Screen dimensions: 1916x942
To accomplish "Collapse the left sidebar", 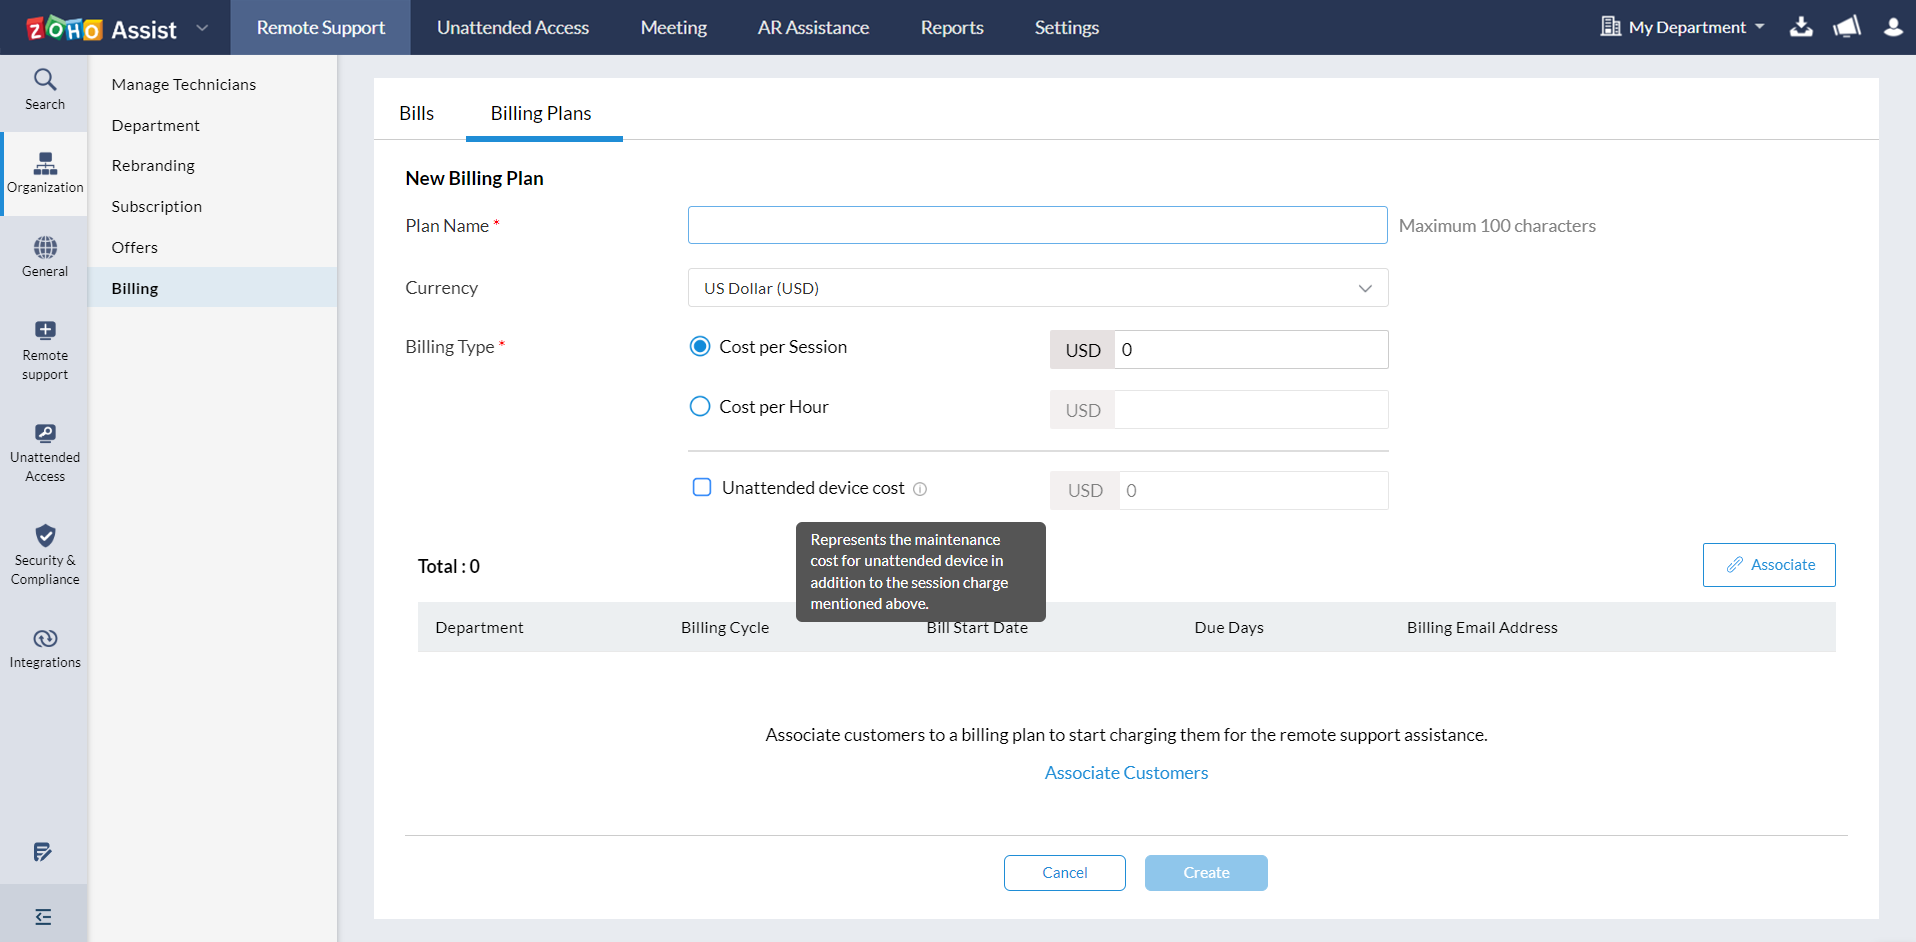I will (42, 915).
